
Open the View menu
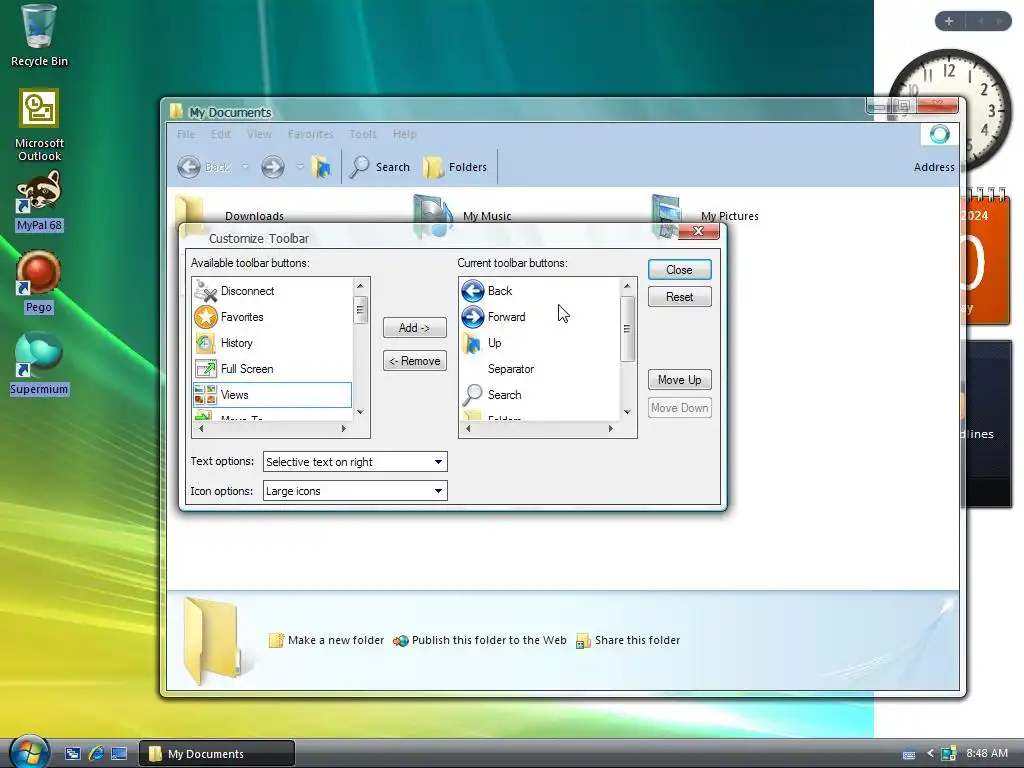coord(259,134)
